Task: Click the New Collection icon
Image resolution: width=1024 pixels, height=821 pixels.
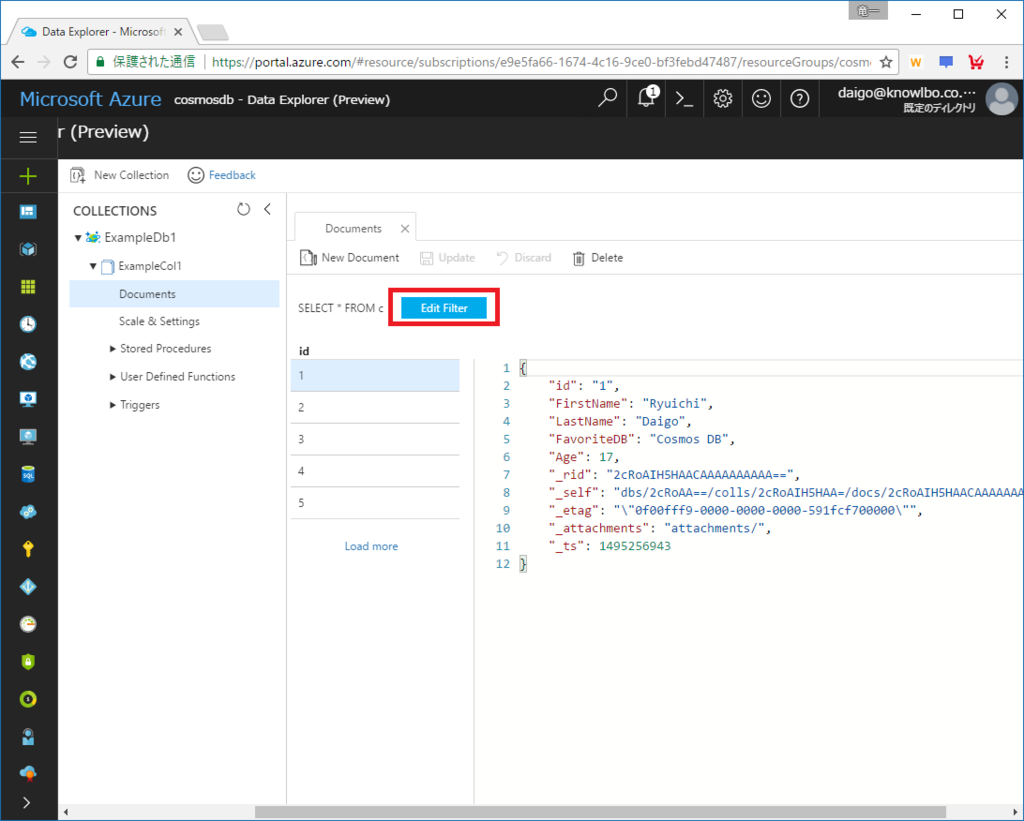Action: click(x=78, y=175)
